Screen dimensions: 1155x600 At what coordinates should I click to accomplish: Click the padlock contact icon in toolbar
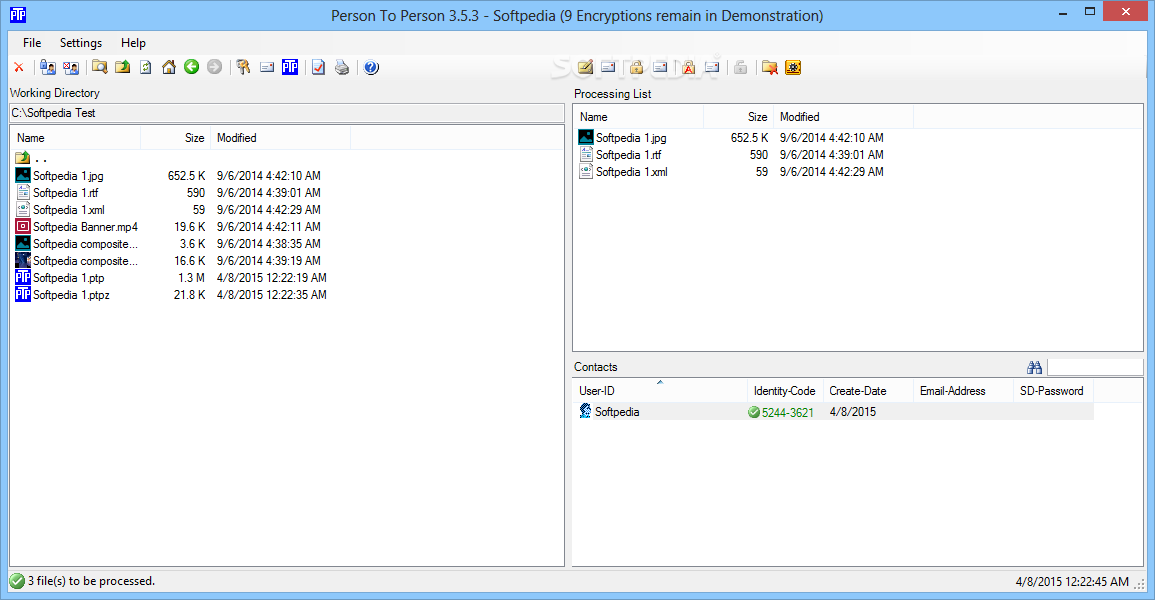tap(48, 68)
